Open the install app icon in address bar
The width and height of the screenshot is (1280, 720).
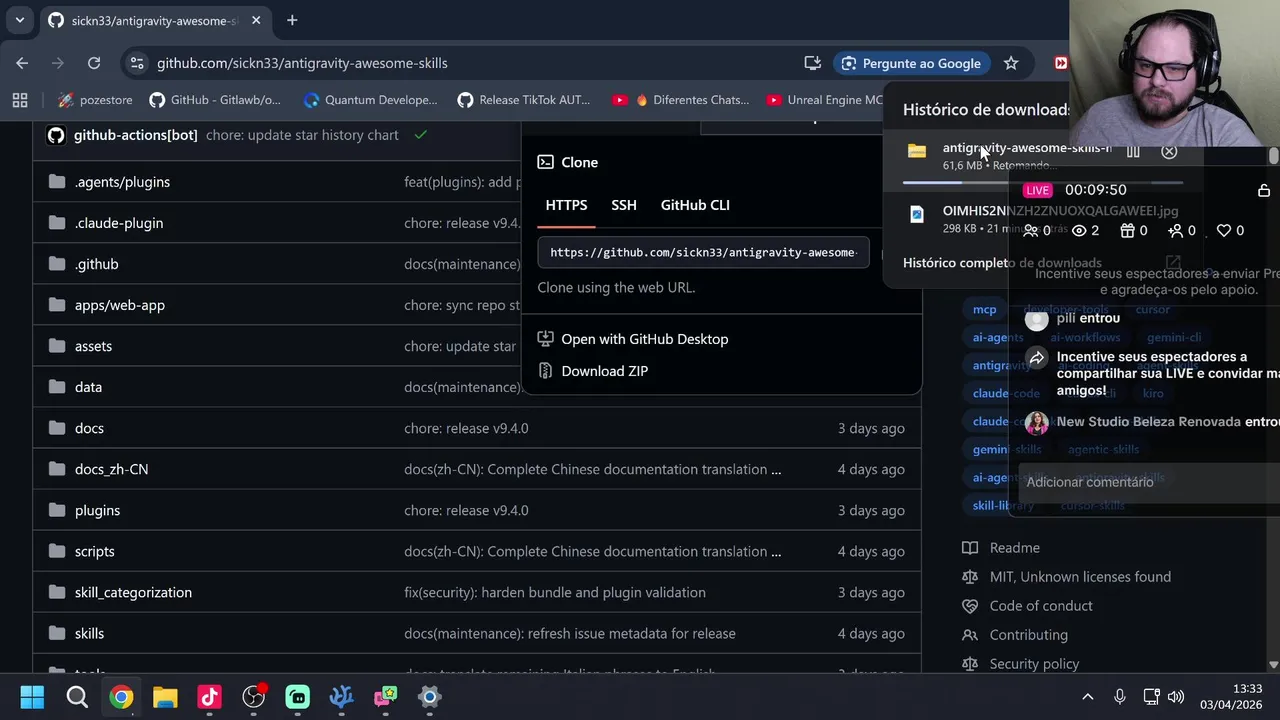813,63
